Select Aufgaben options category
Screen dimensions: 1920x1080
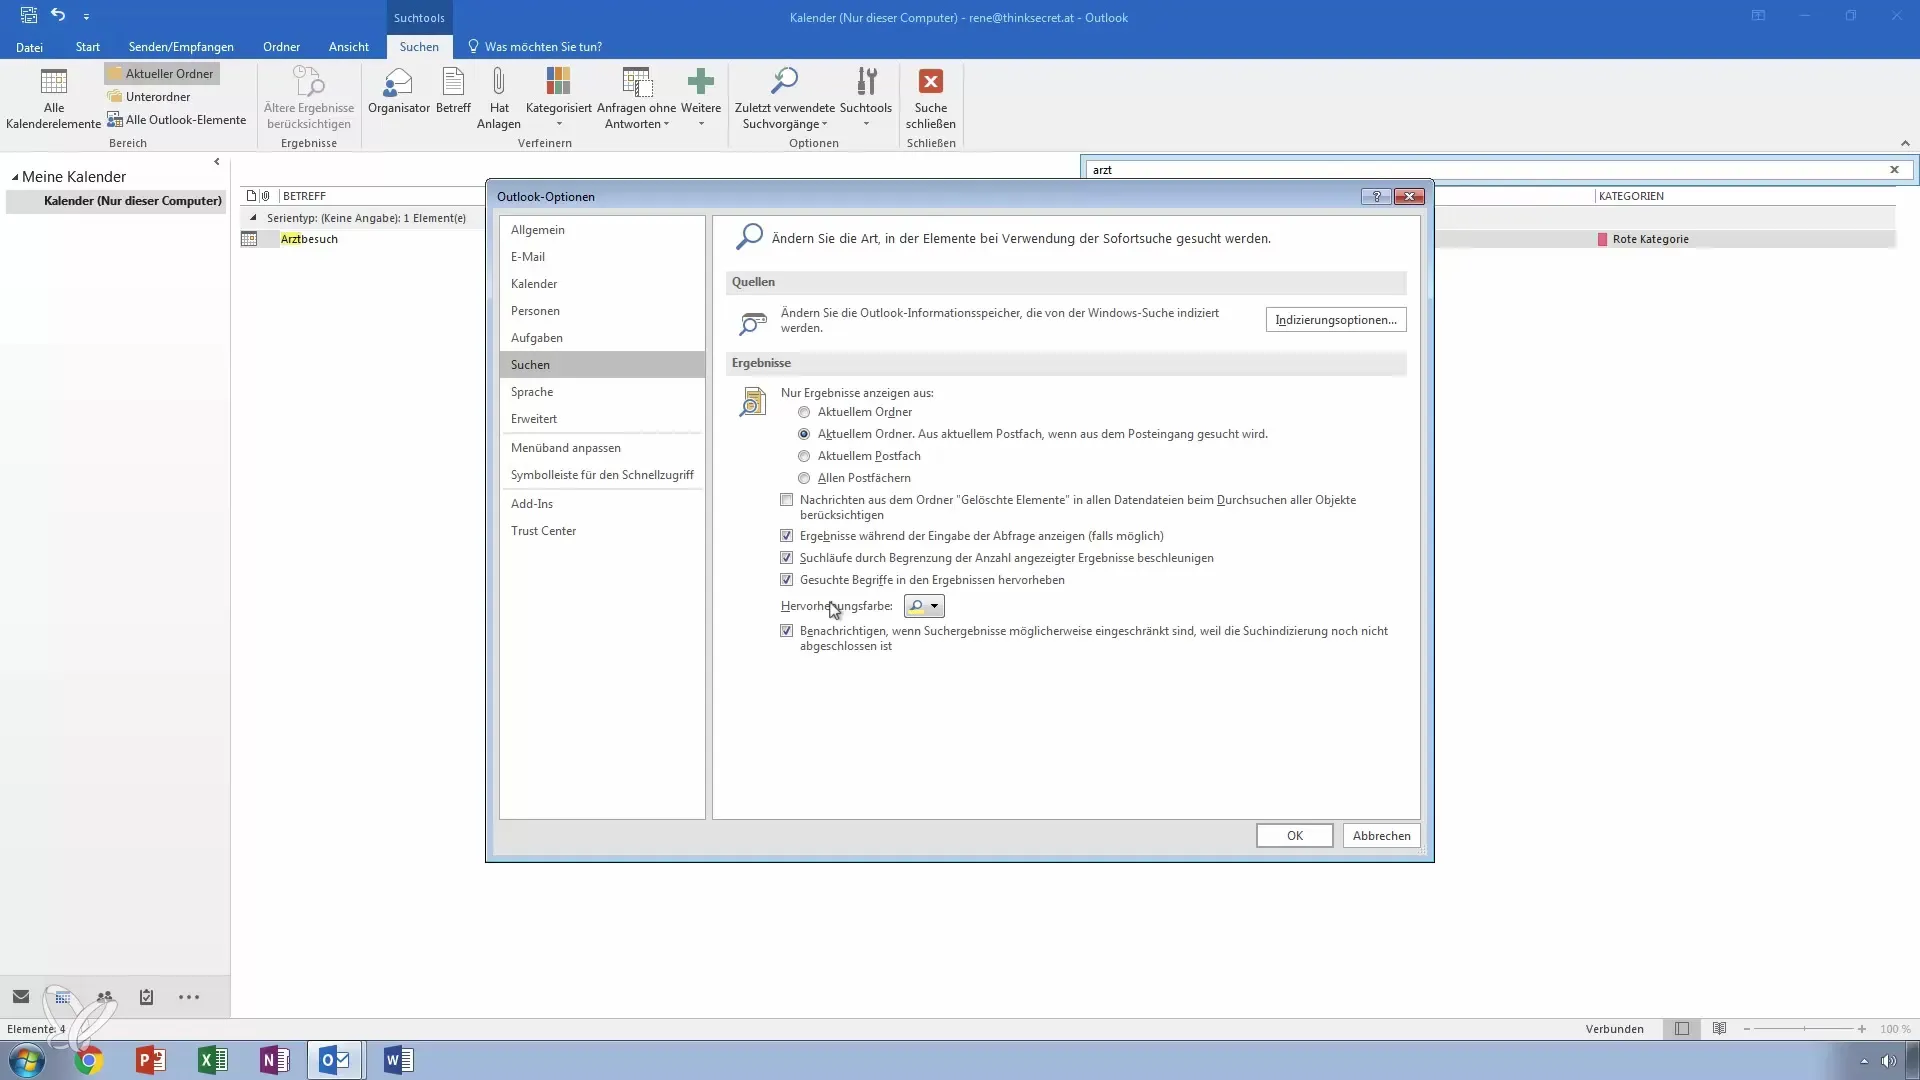pyautogui.click(x=602, y=338)
